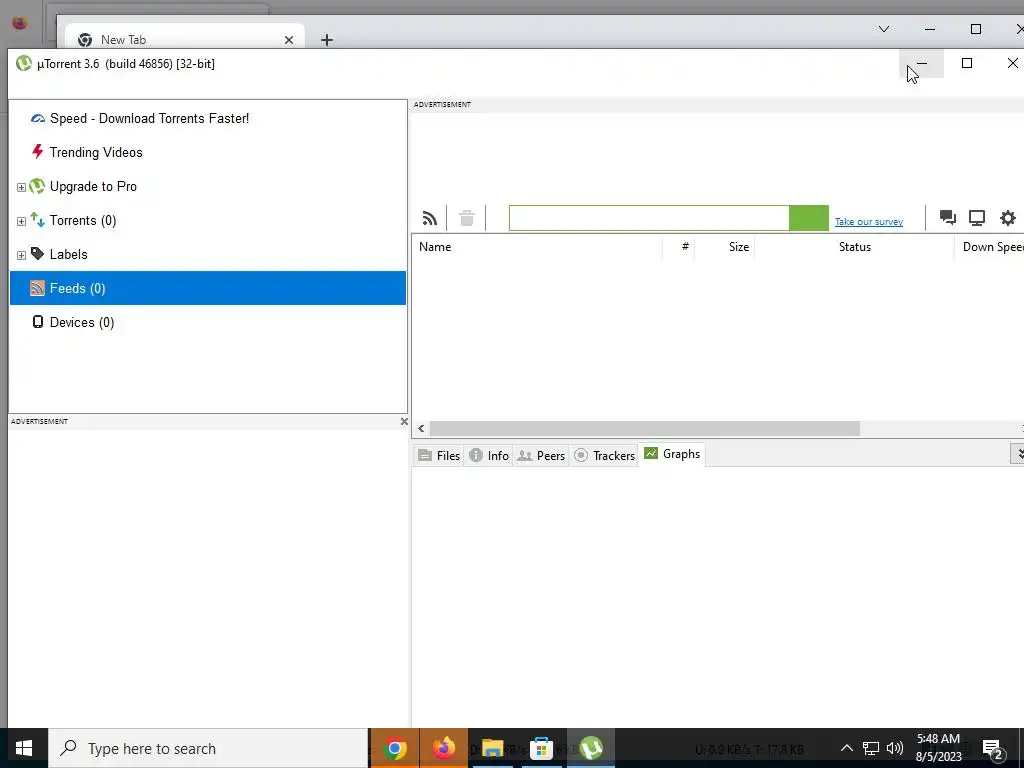Click the Add RSS Feed toolbar icon
This screenshot has height=768, width=1024.
[430, 218]
